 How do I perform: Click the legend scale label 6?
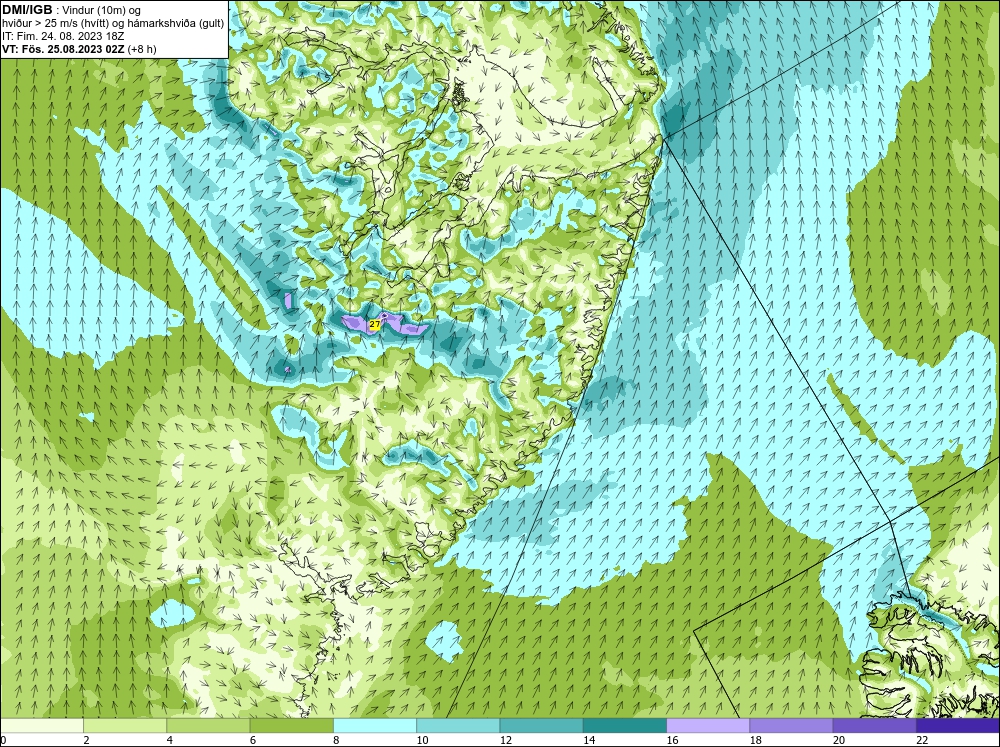click(x=253, y=740)
